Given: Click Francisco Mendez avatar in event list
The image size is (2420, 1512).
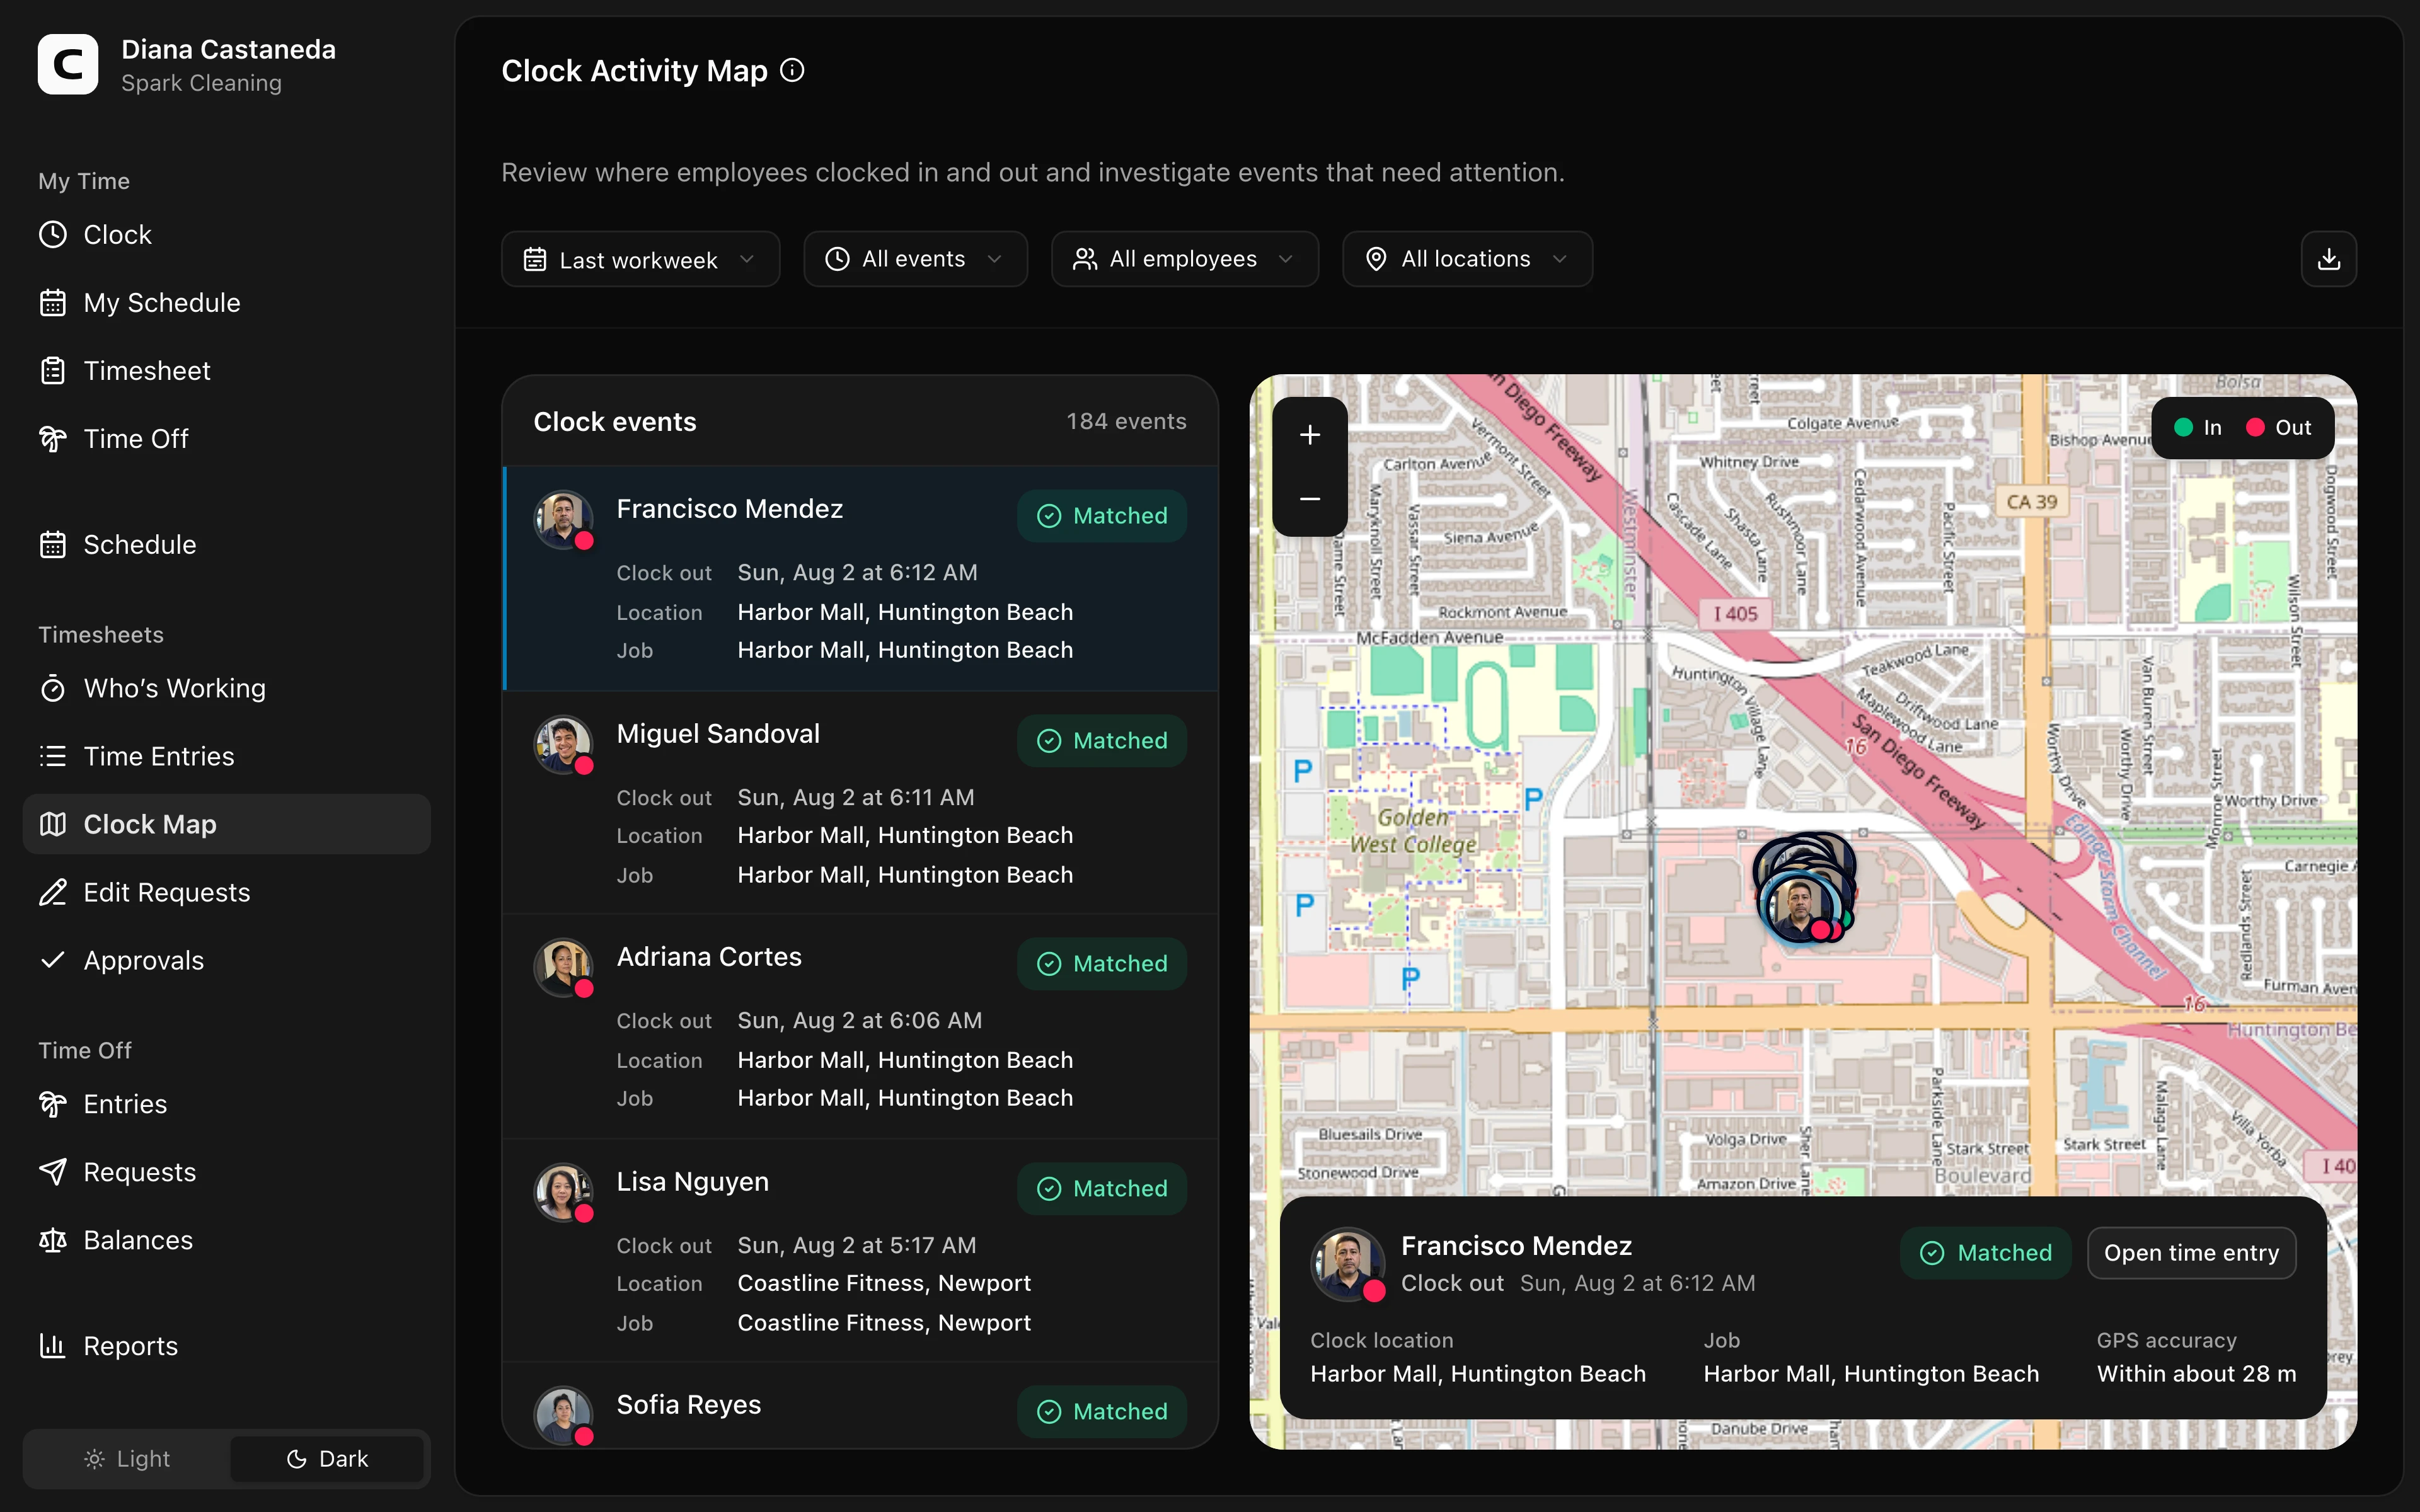Looking at the screenshot, I should pyautogui.click(x=564, y=520).
